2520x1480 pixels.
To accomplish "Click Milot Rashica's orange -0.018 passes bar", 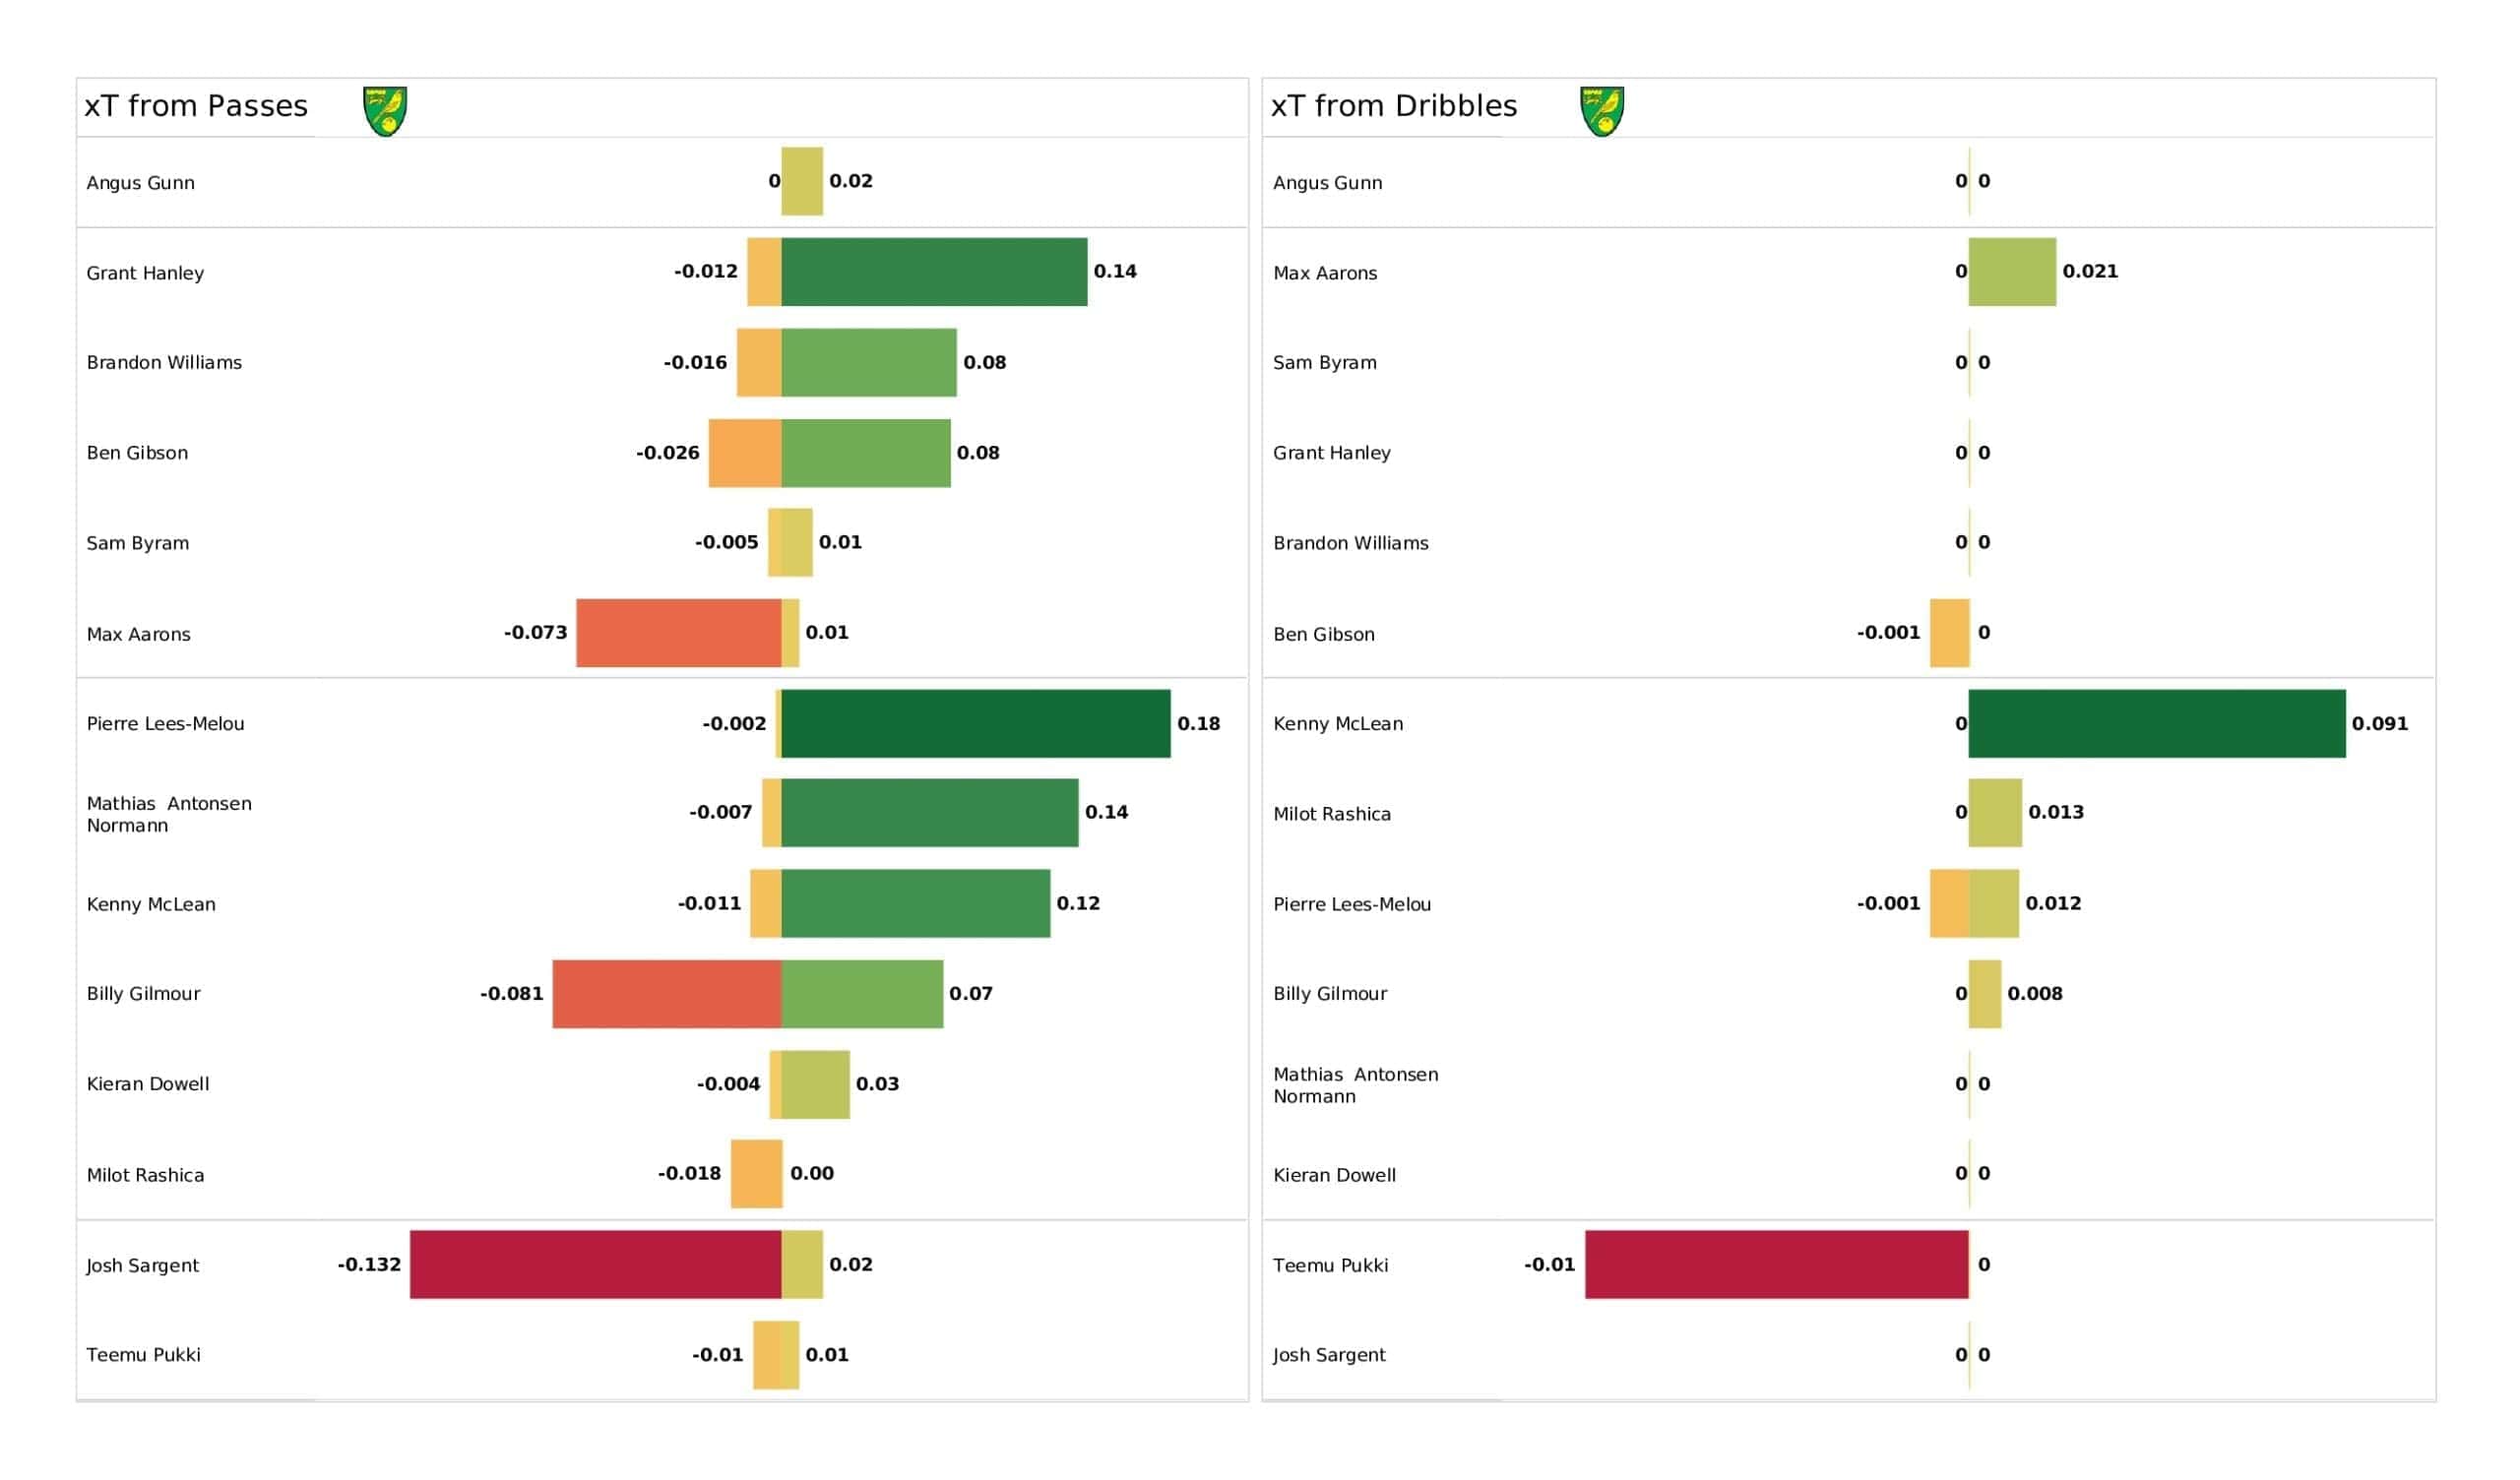I will click(x=756, y=1174).
